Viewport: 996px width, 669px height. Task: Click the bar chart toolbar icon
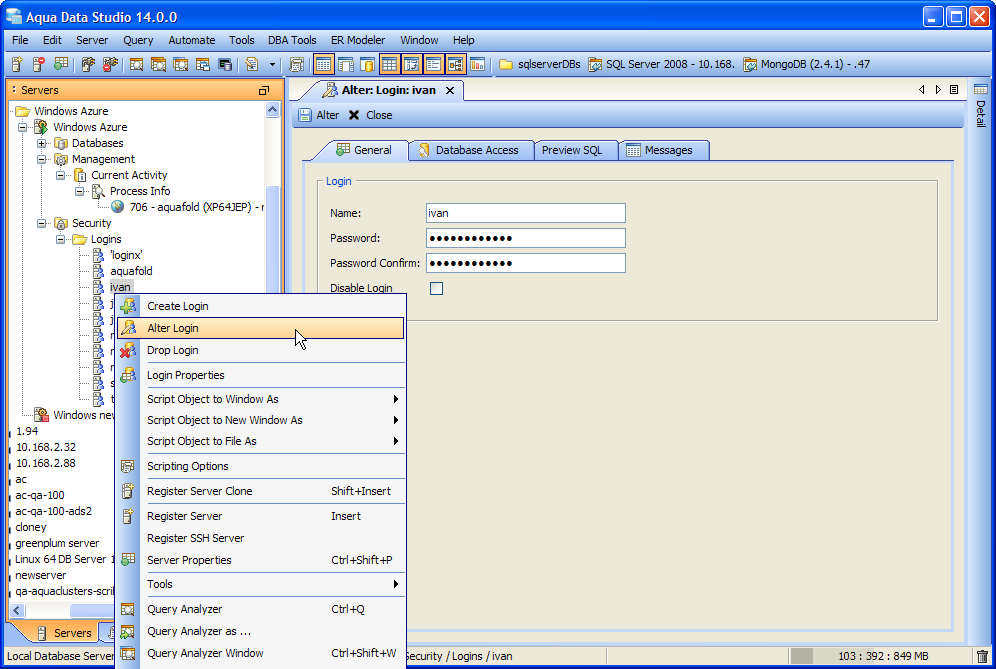[x=478, y=64]
